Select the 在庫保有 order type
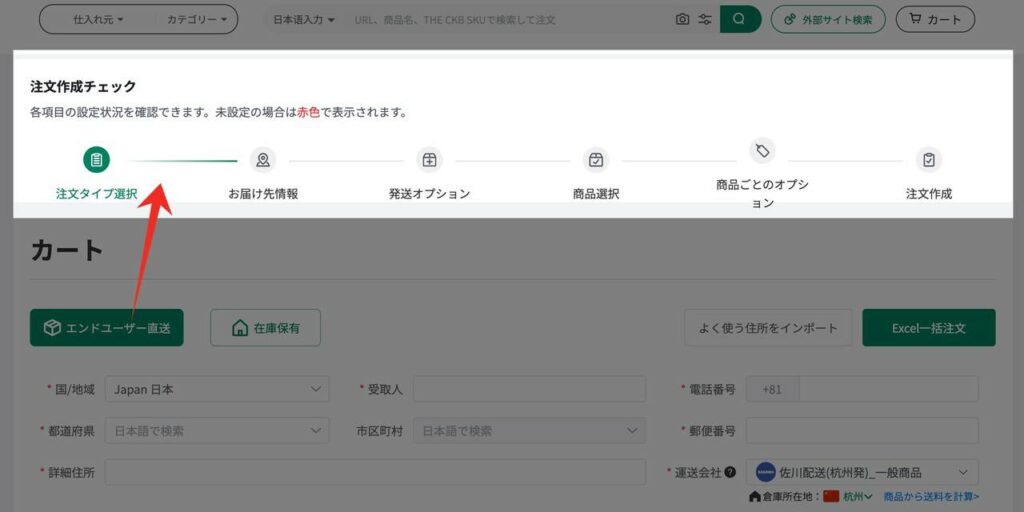 click(265, 328)
